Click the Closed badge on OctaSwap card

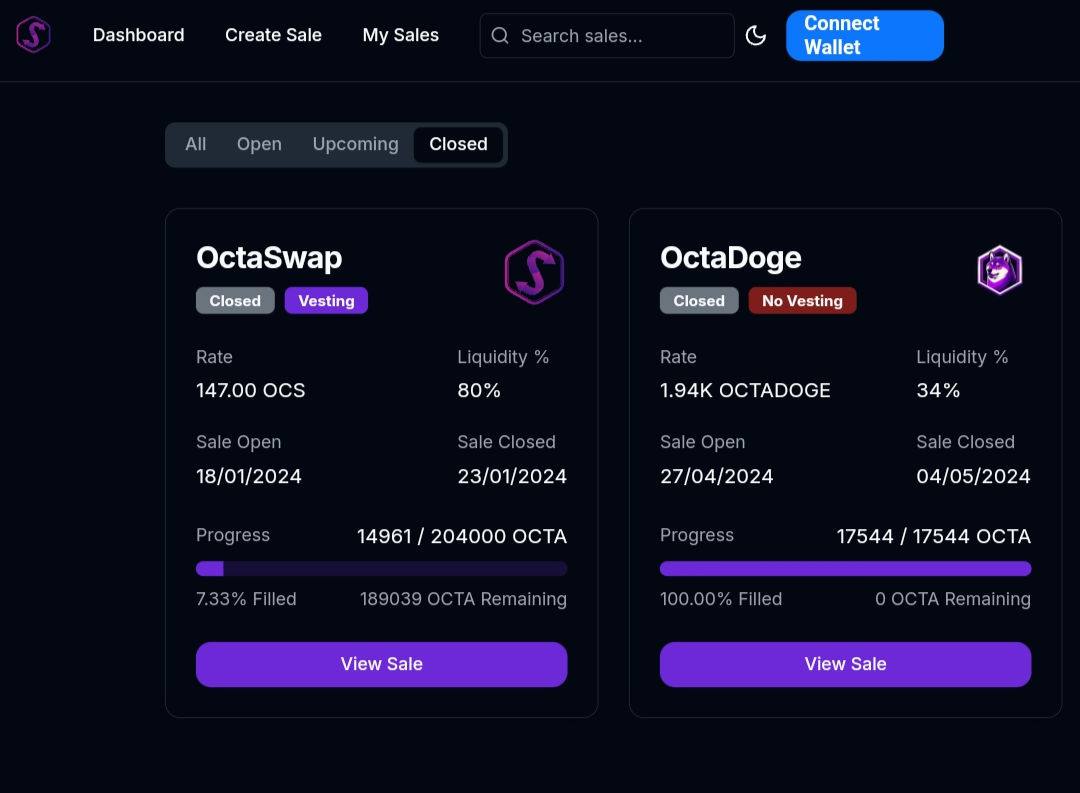tap(235, 301)
